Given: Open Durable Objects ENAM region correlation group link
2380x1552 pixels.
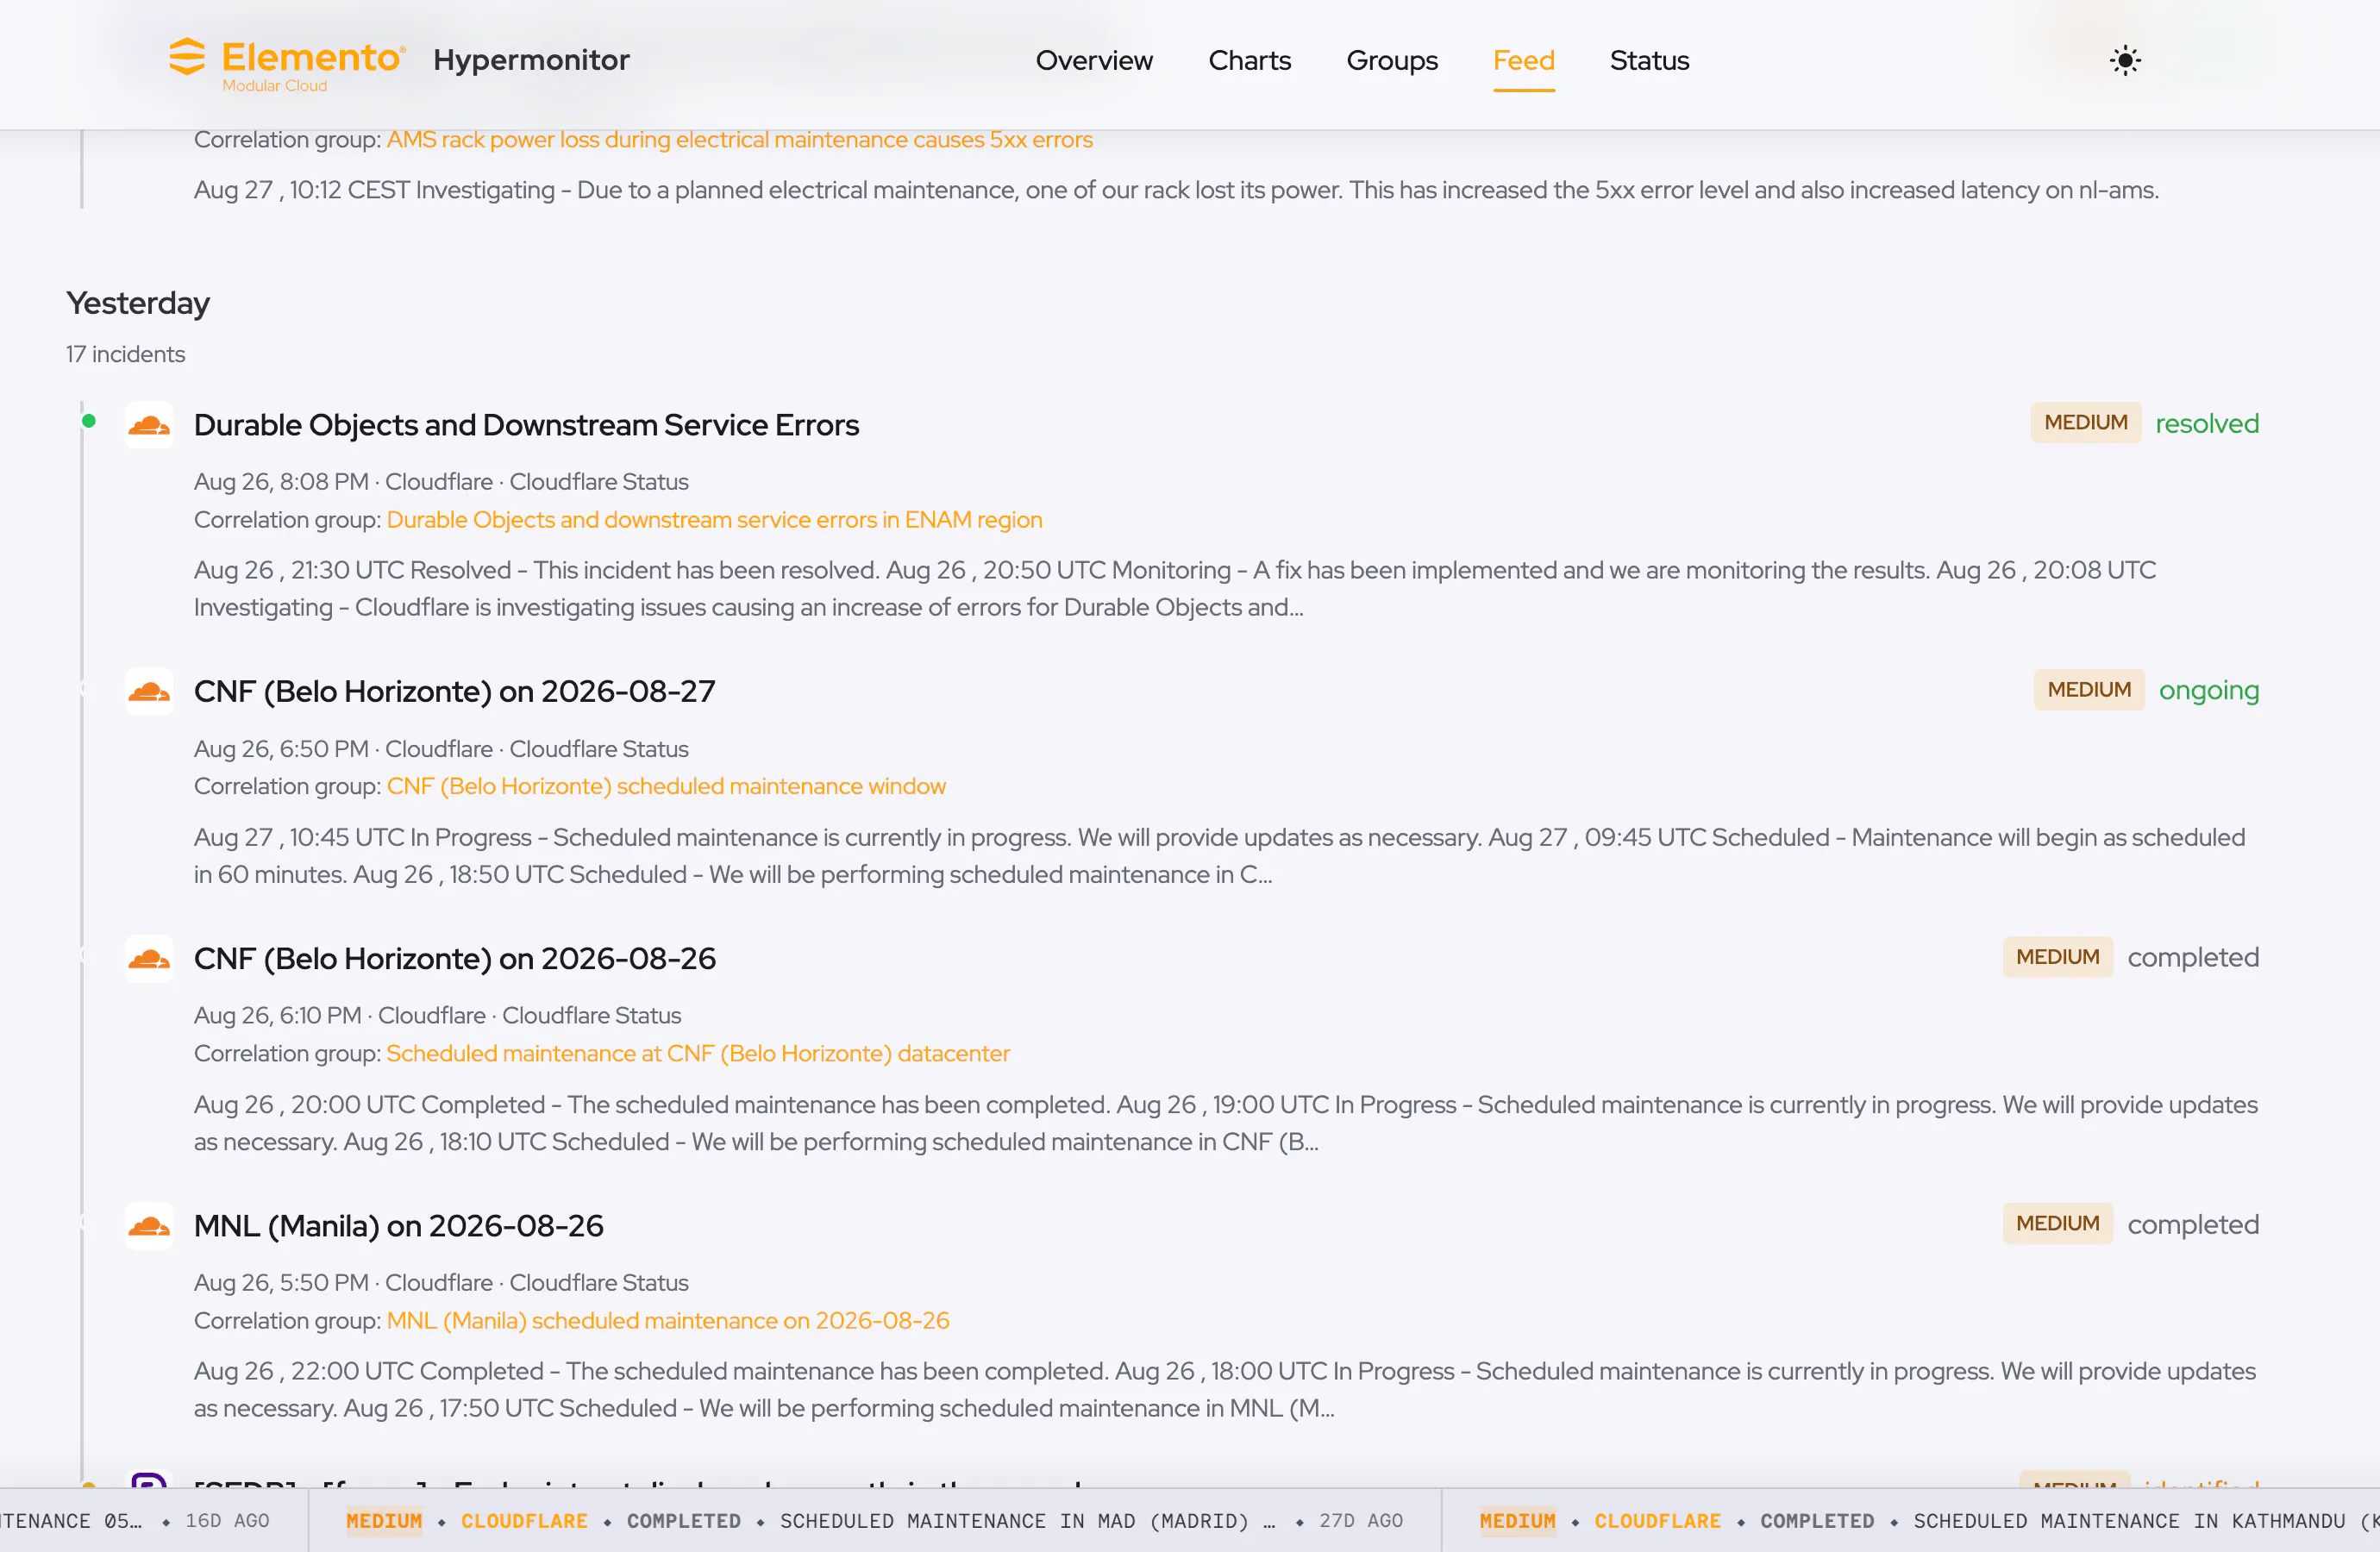Looking at the screenshot, I should (714, 519).
